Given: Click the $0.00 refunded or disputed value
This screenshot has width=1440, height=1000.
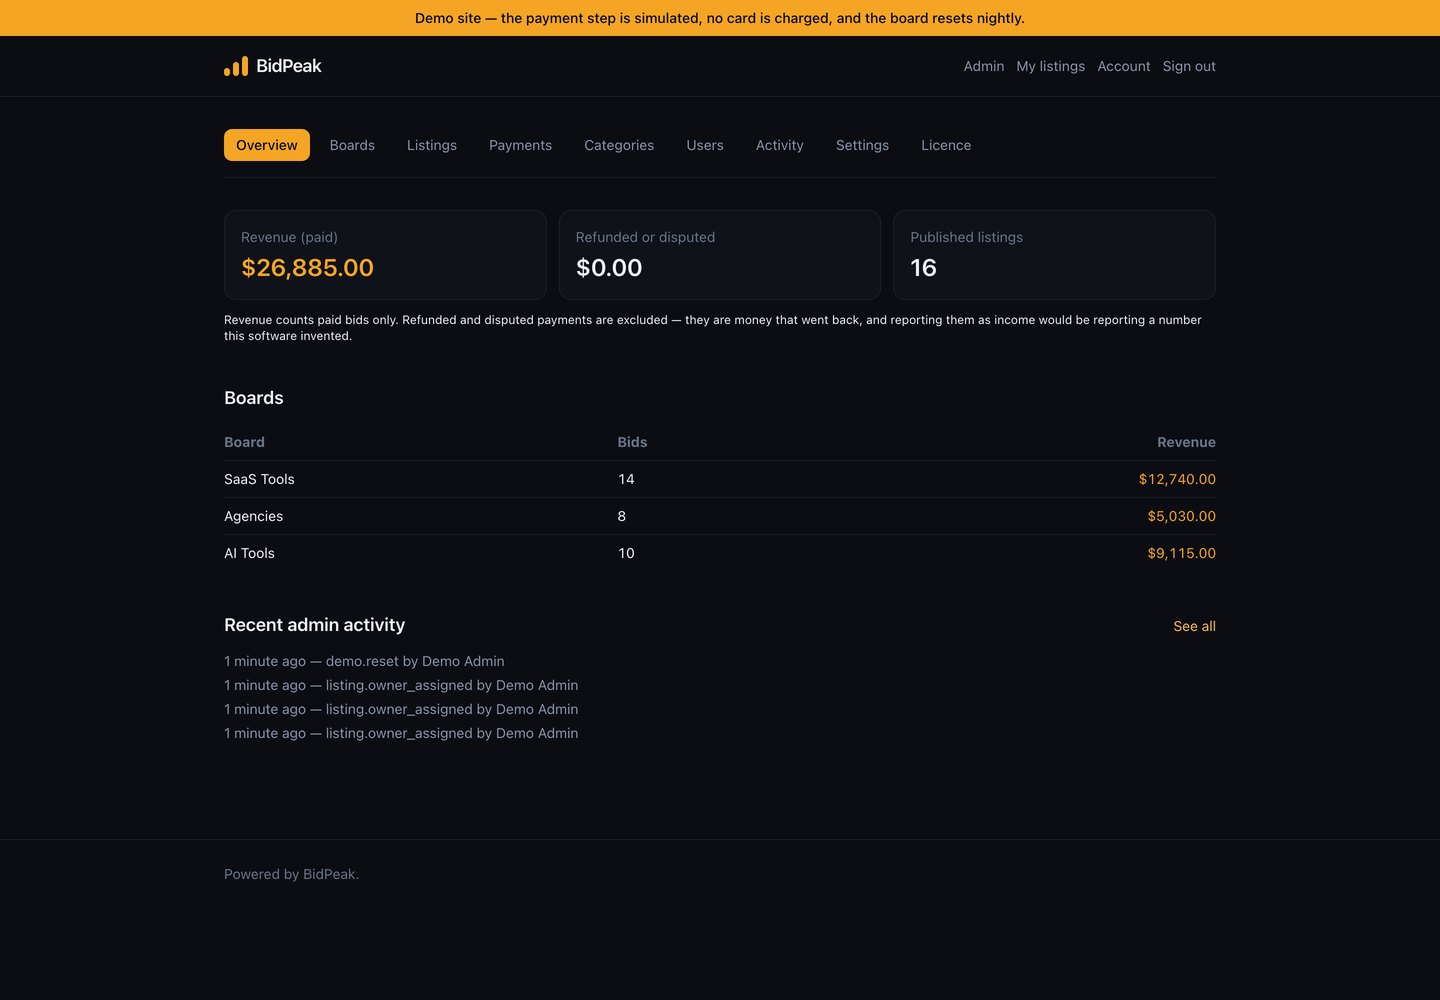Looking at the screenshot, I should point(609,268).
